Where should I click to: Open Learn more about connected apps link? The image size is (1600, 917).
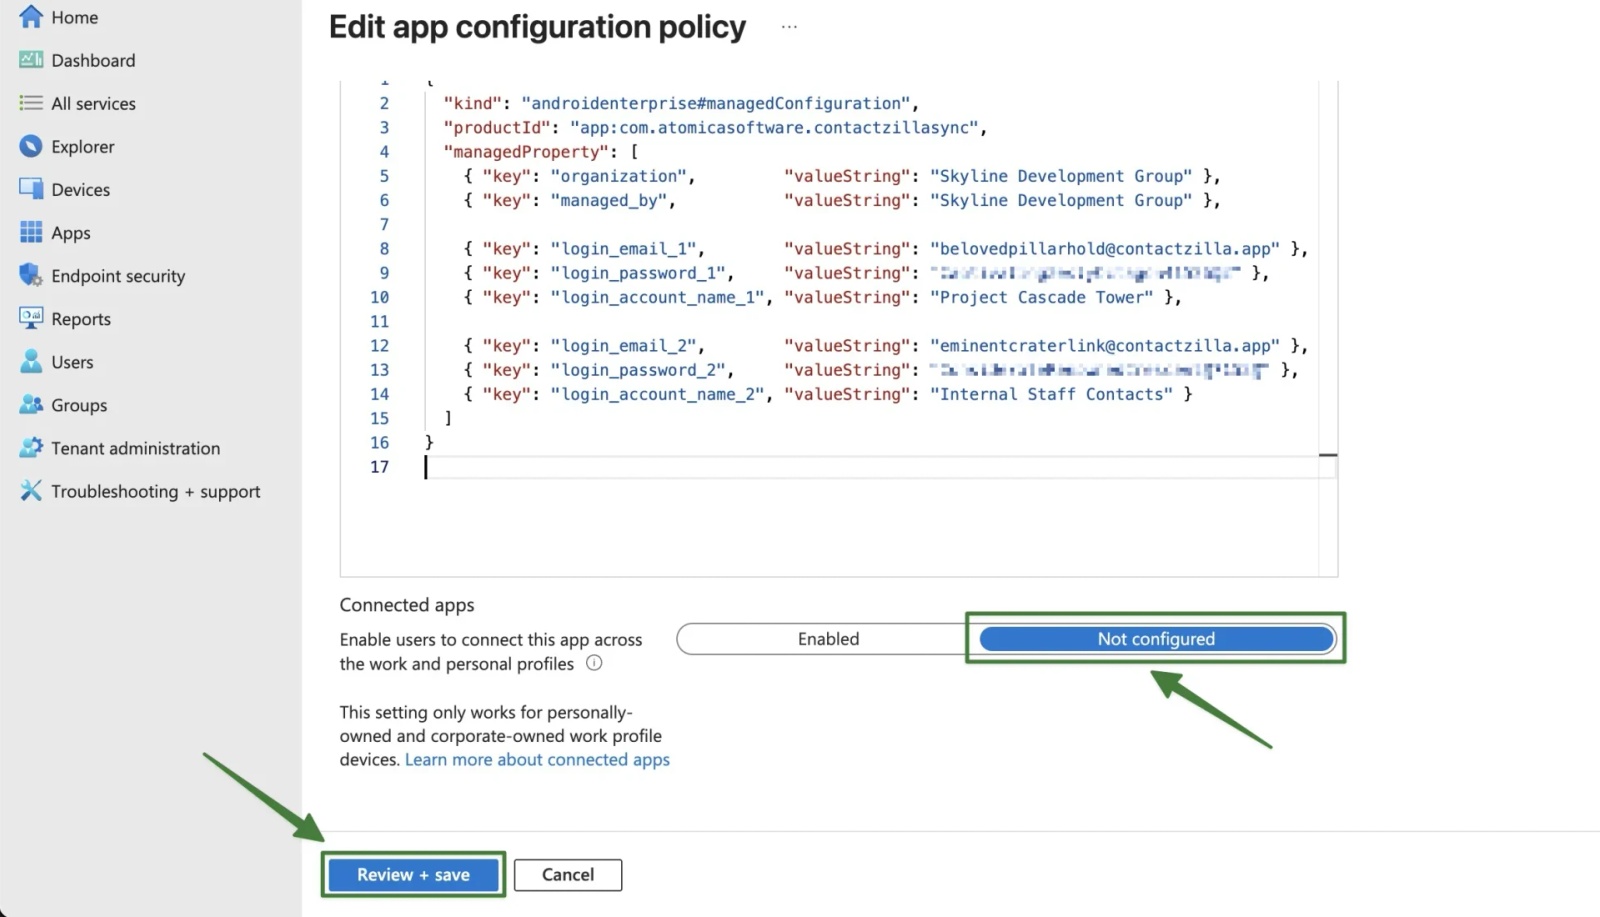point(537,759)
